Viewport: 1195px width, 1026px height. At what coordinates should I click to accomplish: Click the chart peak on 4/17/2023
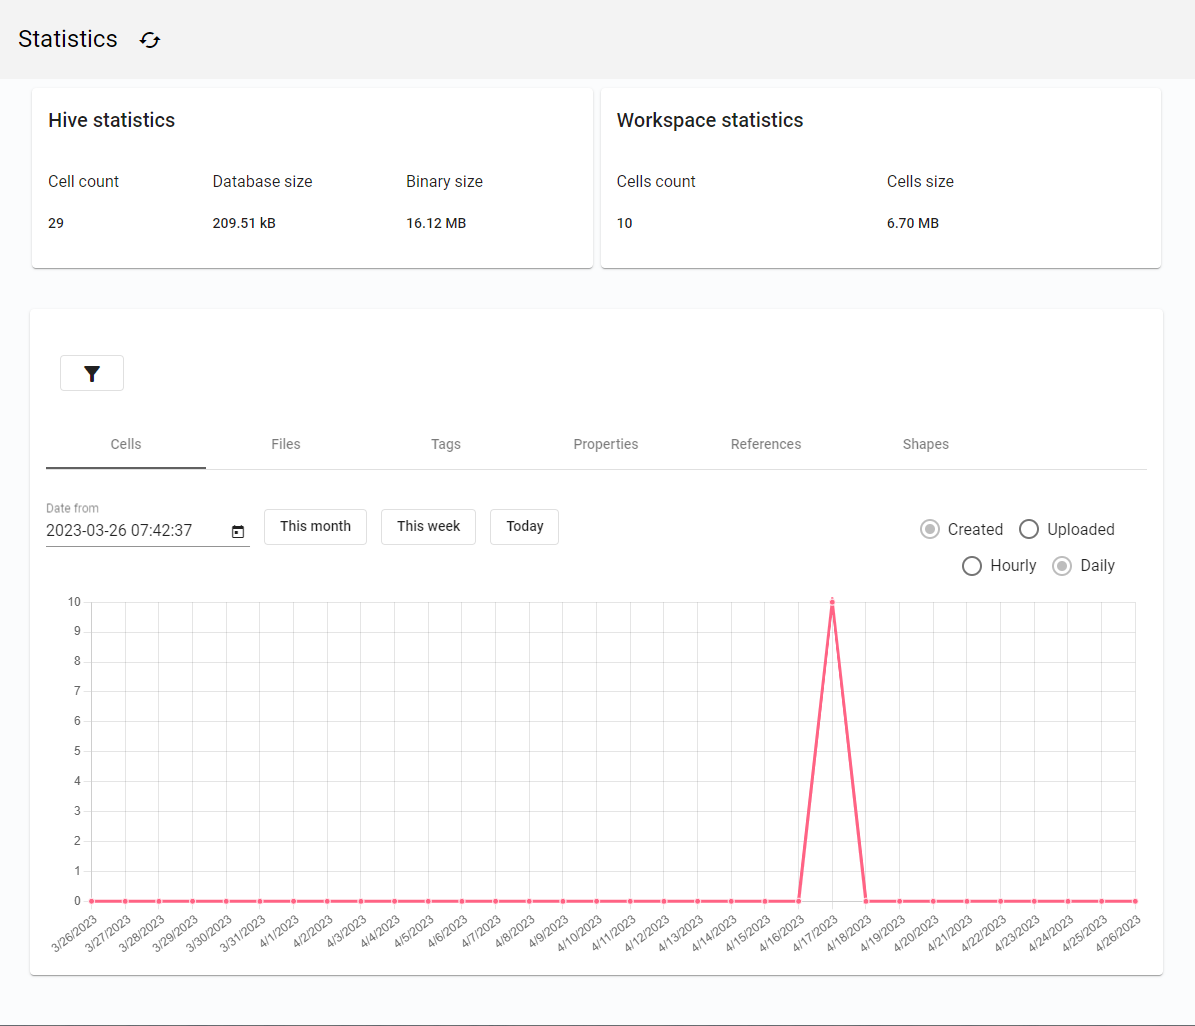click(x=833, y=602)
